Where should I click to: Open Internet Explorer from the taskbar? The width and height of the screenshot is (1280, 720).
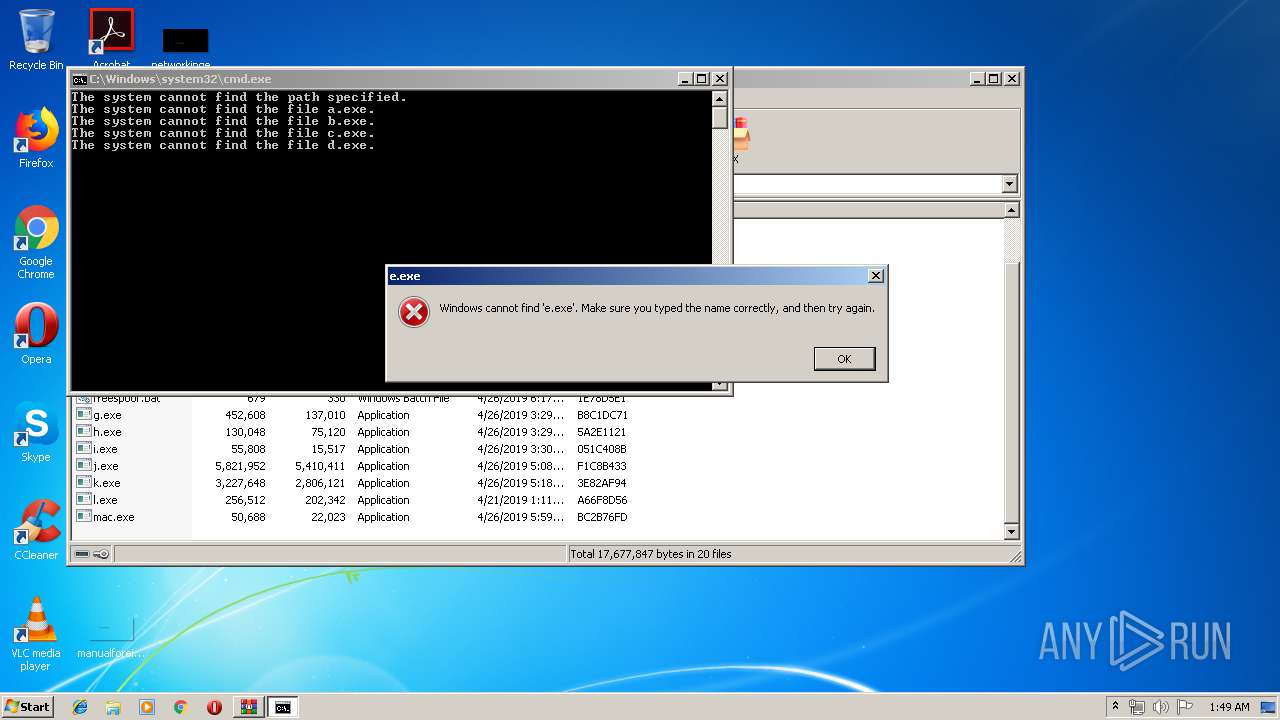pos(80,707)
